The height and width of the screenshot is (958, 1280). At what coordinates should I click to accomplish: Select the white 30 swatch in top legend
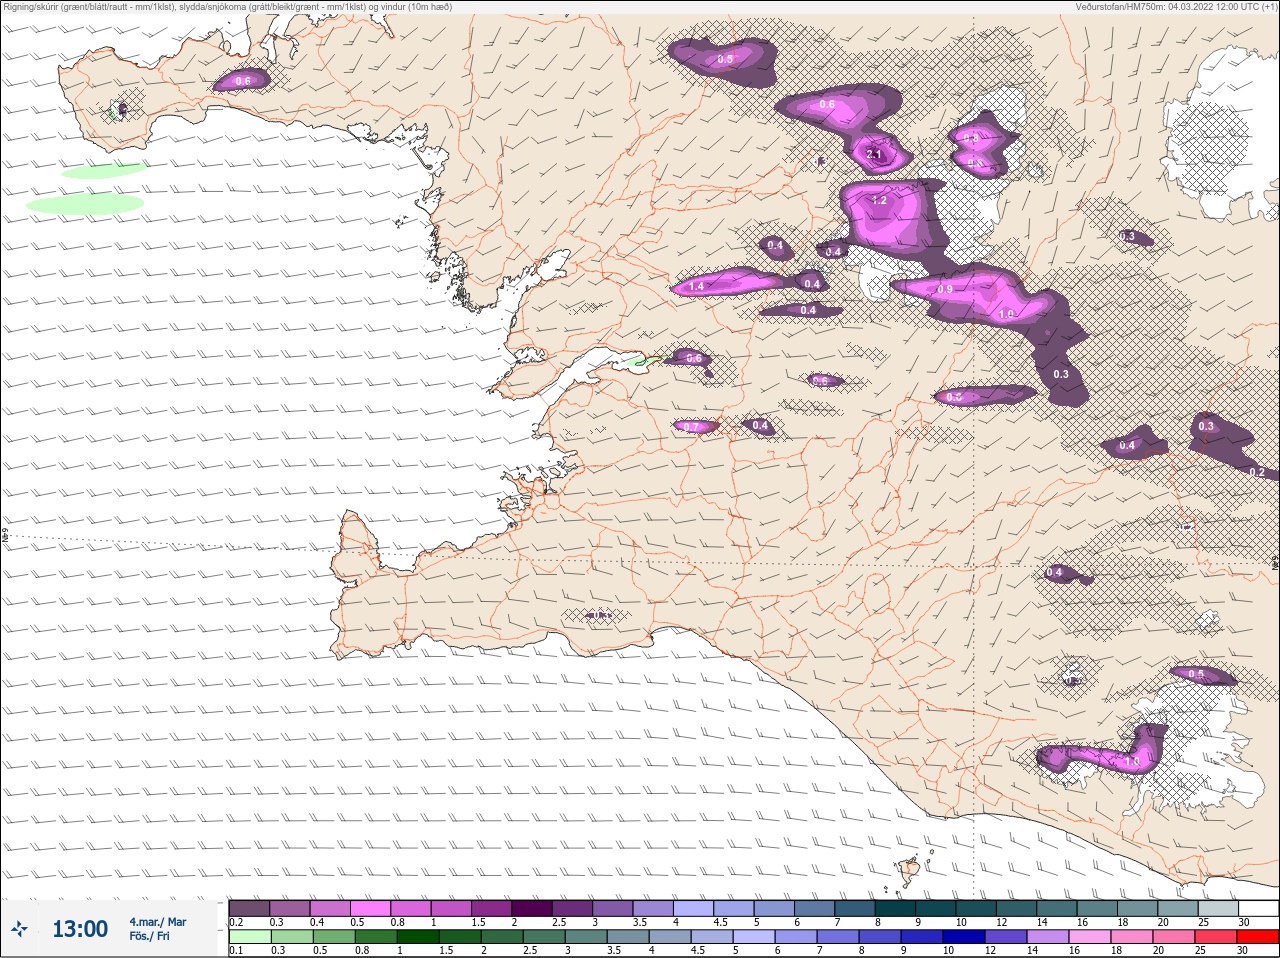pyautogui.click(x=1258, y=908)
